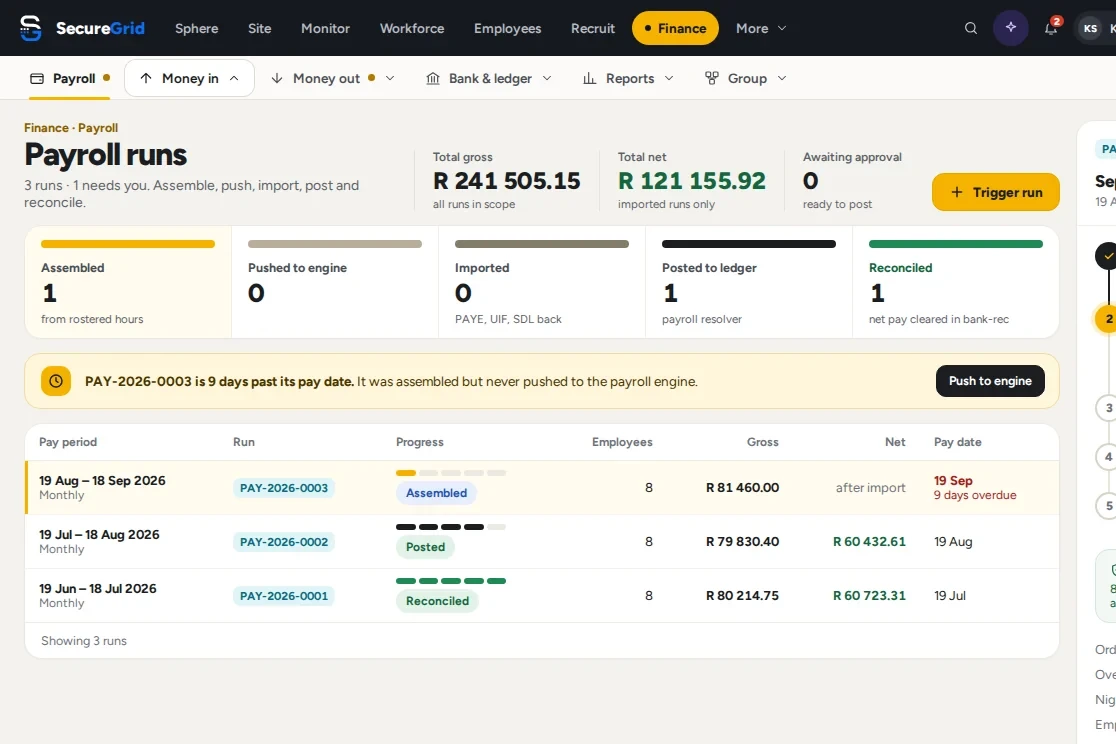Viewport: 1116px width, 744px height.
Task: Click the Push to engine button
Action: tap(990, 381)
